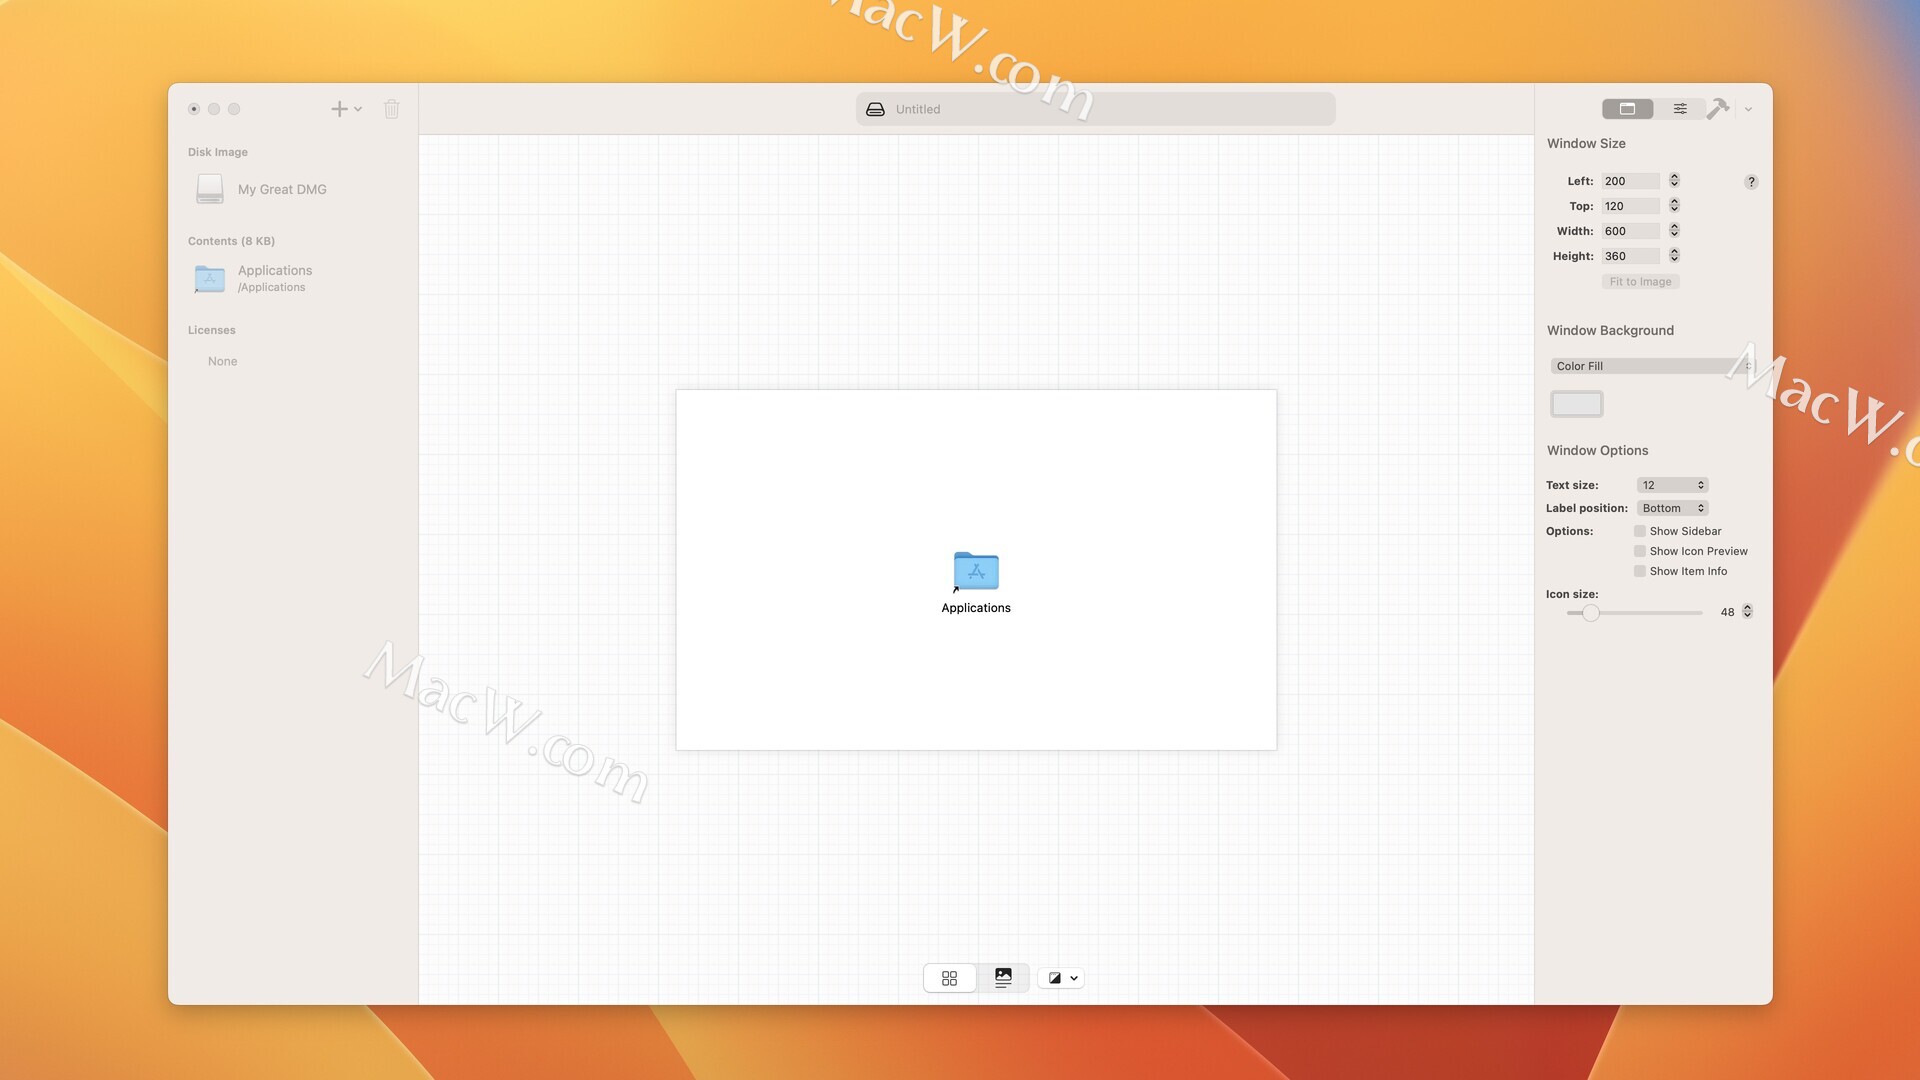Click the Icon size slider knob
Viewport: 1920px width, 1080px height.
1590,613
